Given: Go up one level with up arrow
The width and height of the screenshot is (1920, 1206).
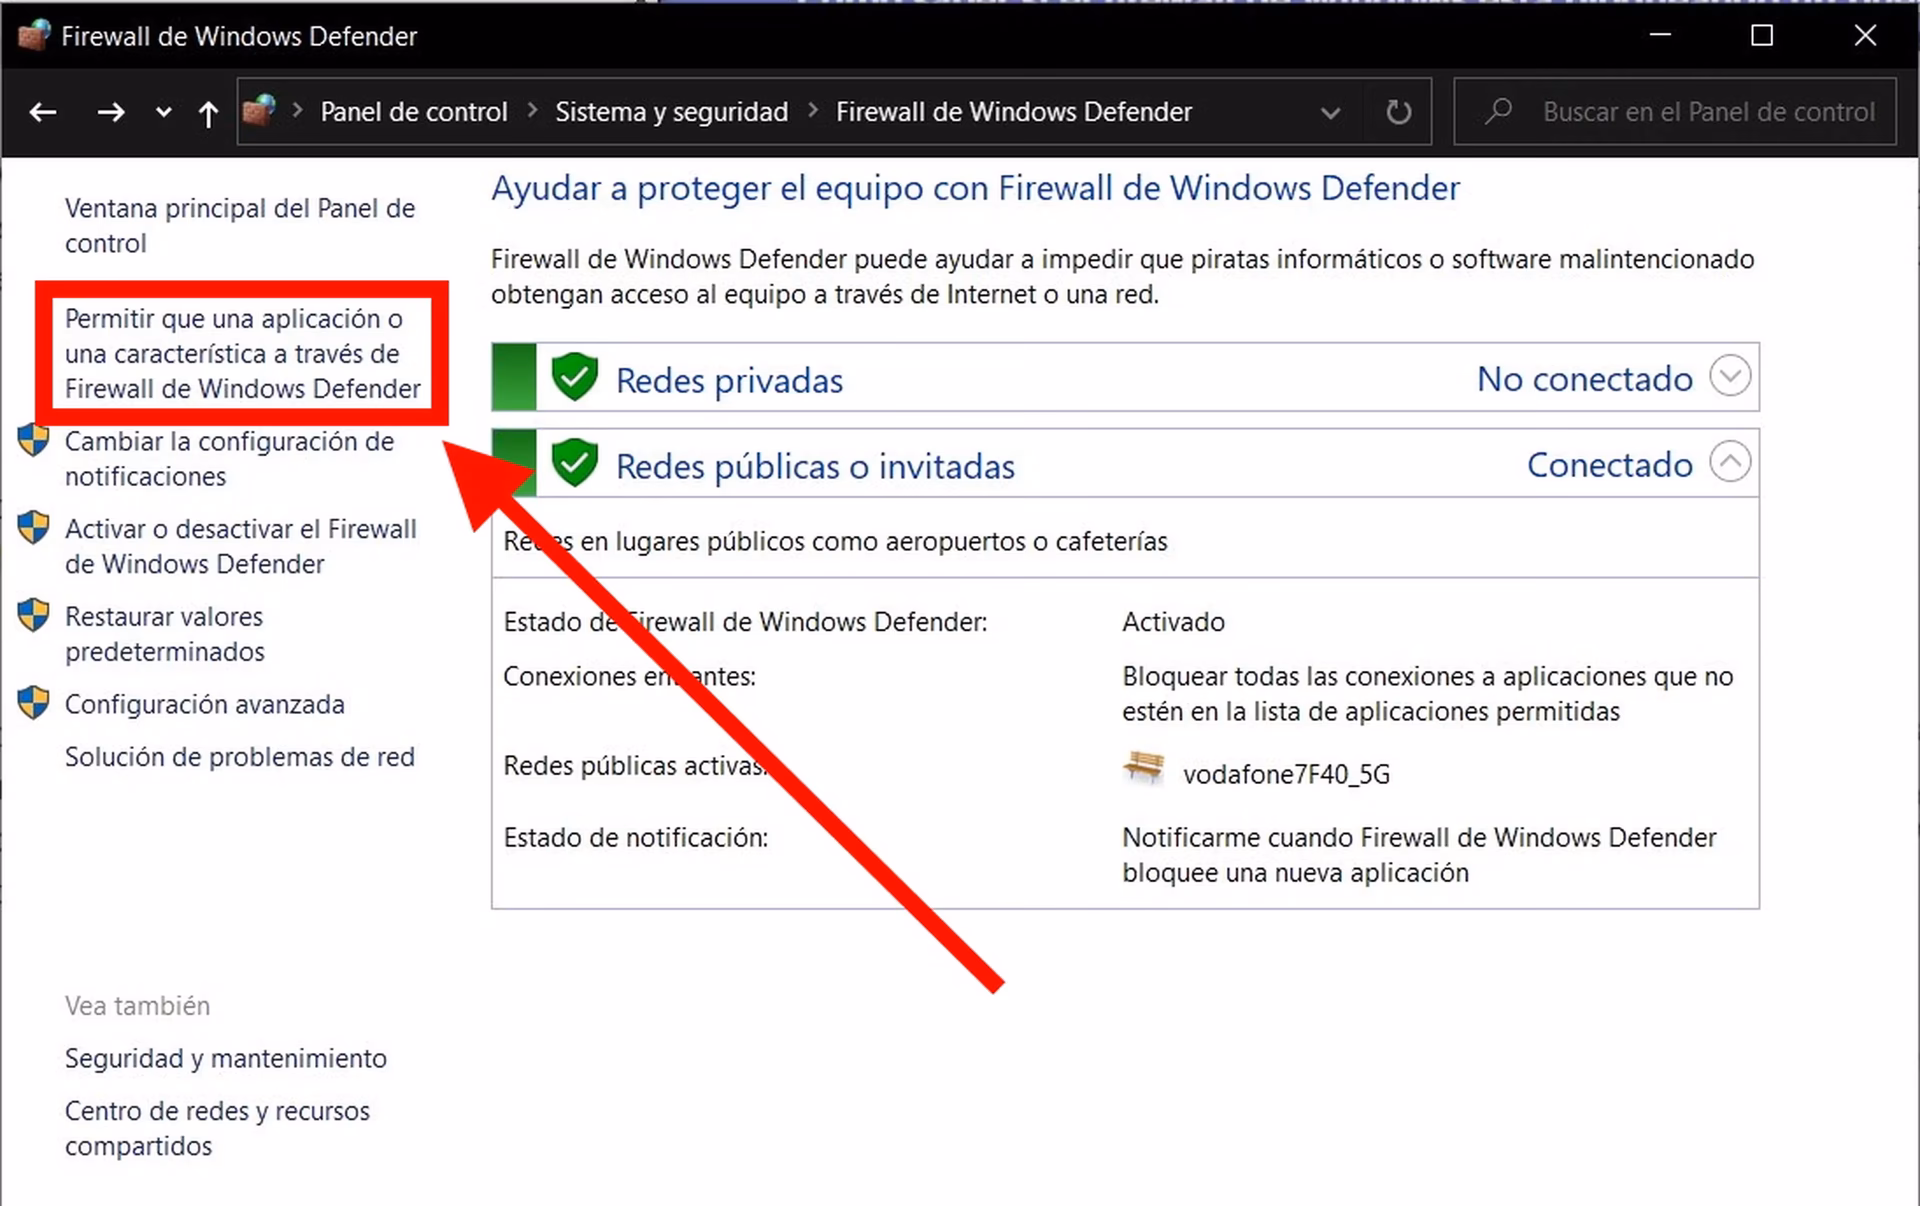Looking at the screenshot, I should [208, 113].
